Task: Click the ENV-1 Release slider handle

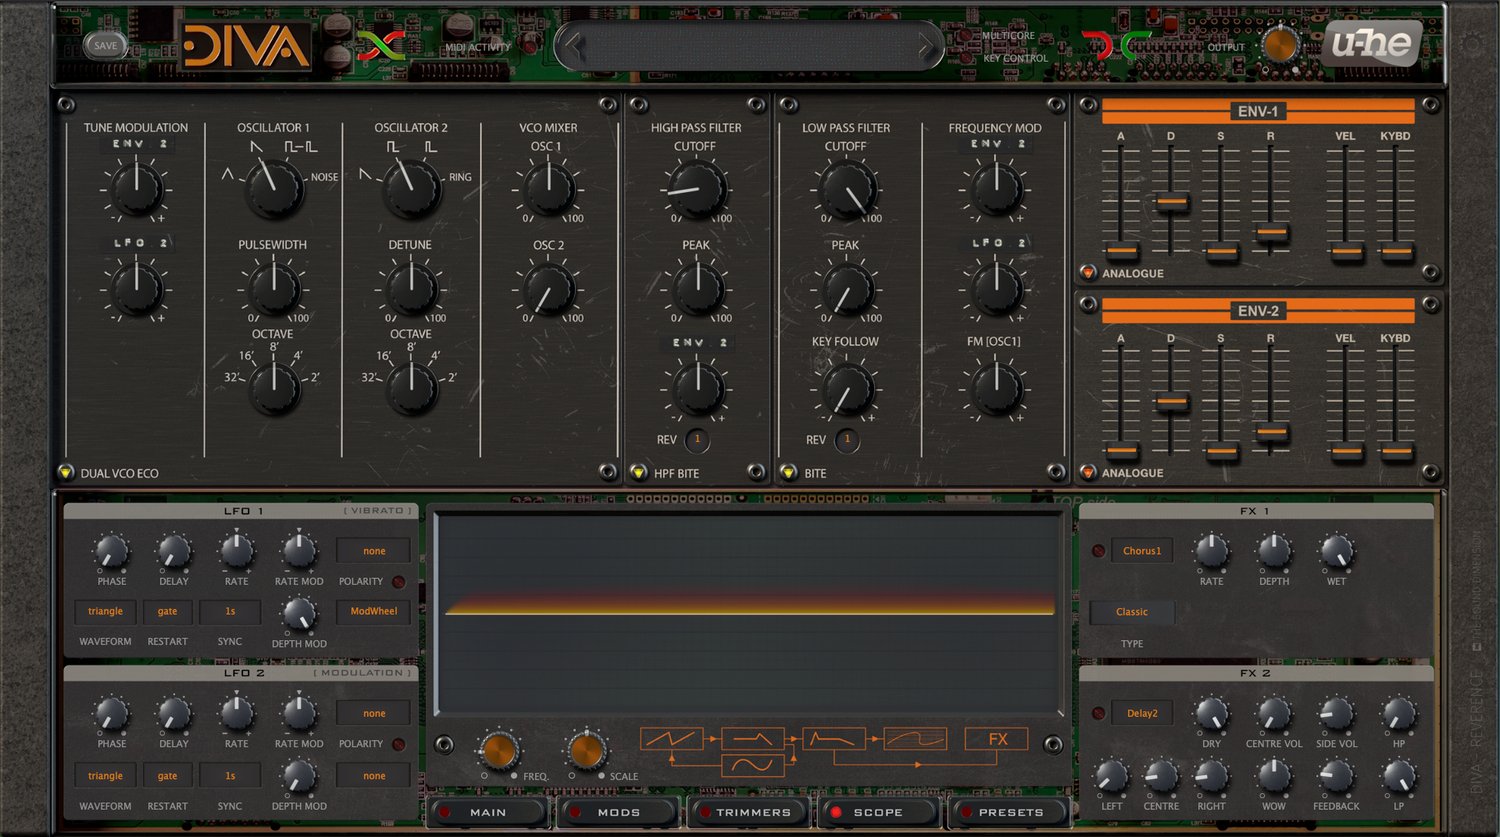Action: [x=1271, y=232]
